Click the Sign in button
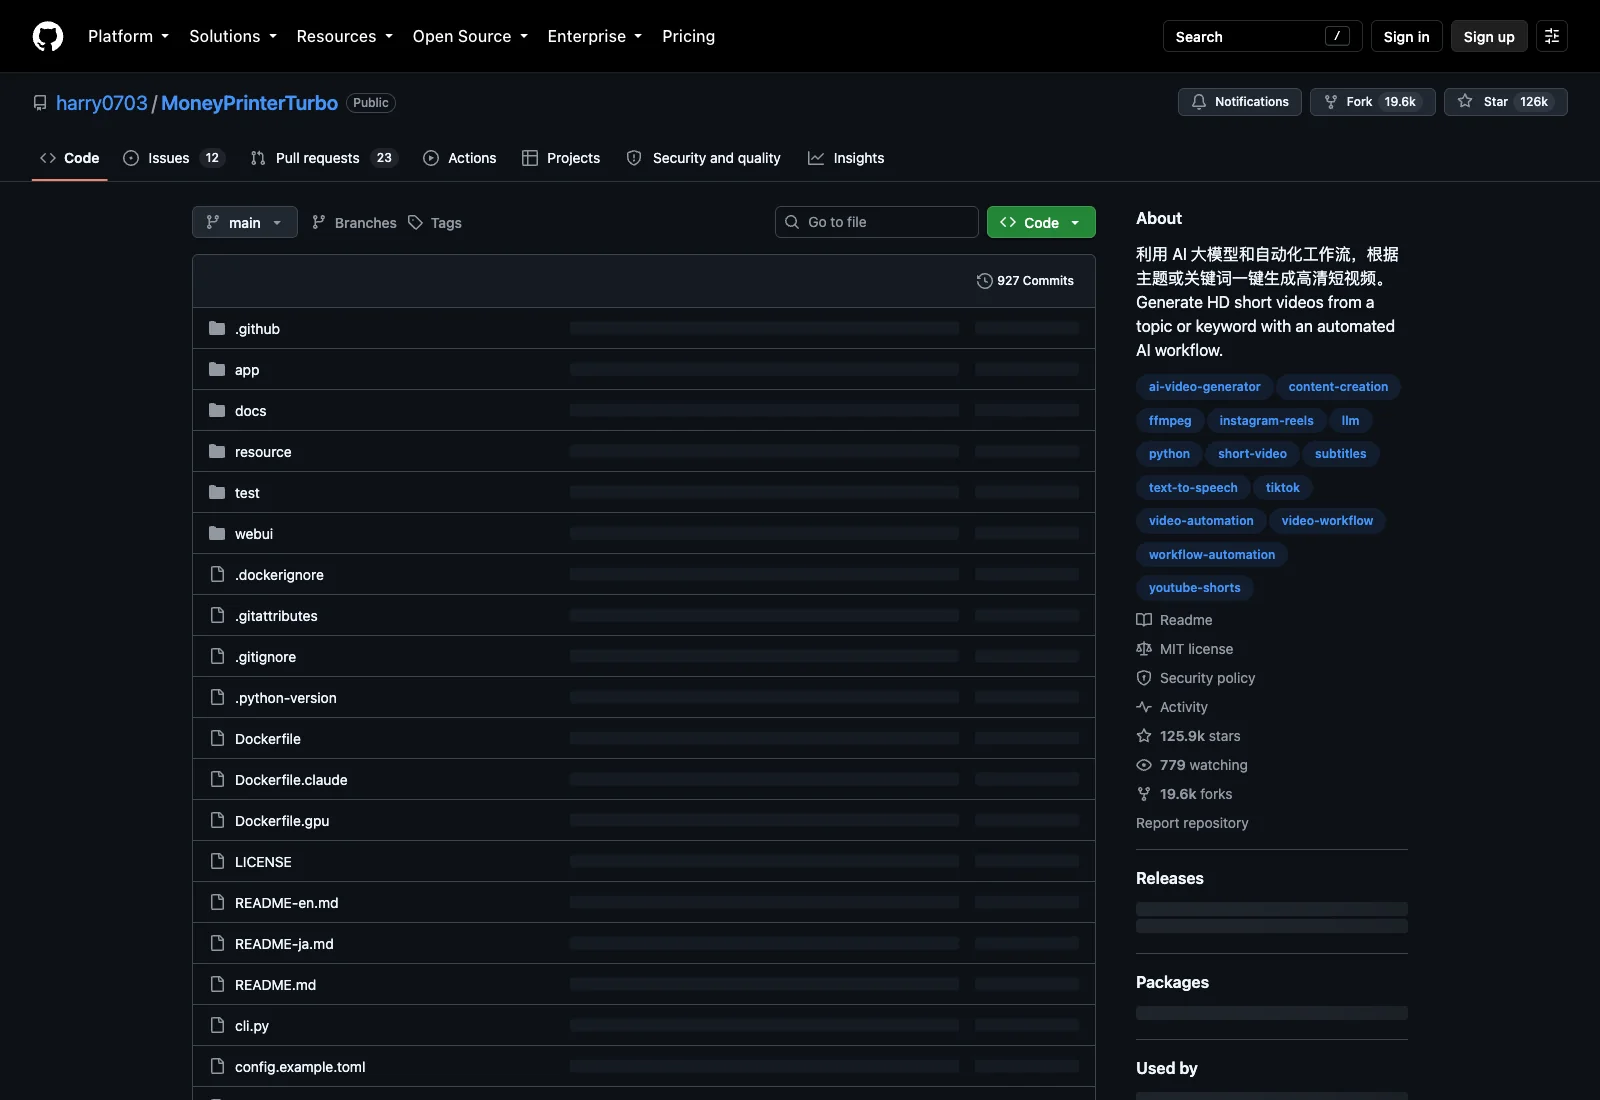The width and height of the screenshot is (1600, 1100). tap(1407, 36)
